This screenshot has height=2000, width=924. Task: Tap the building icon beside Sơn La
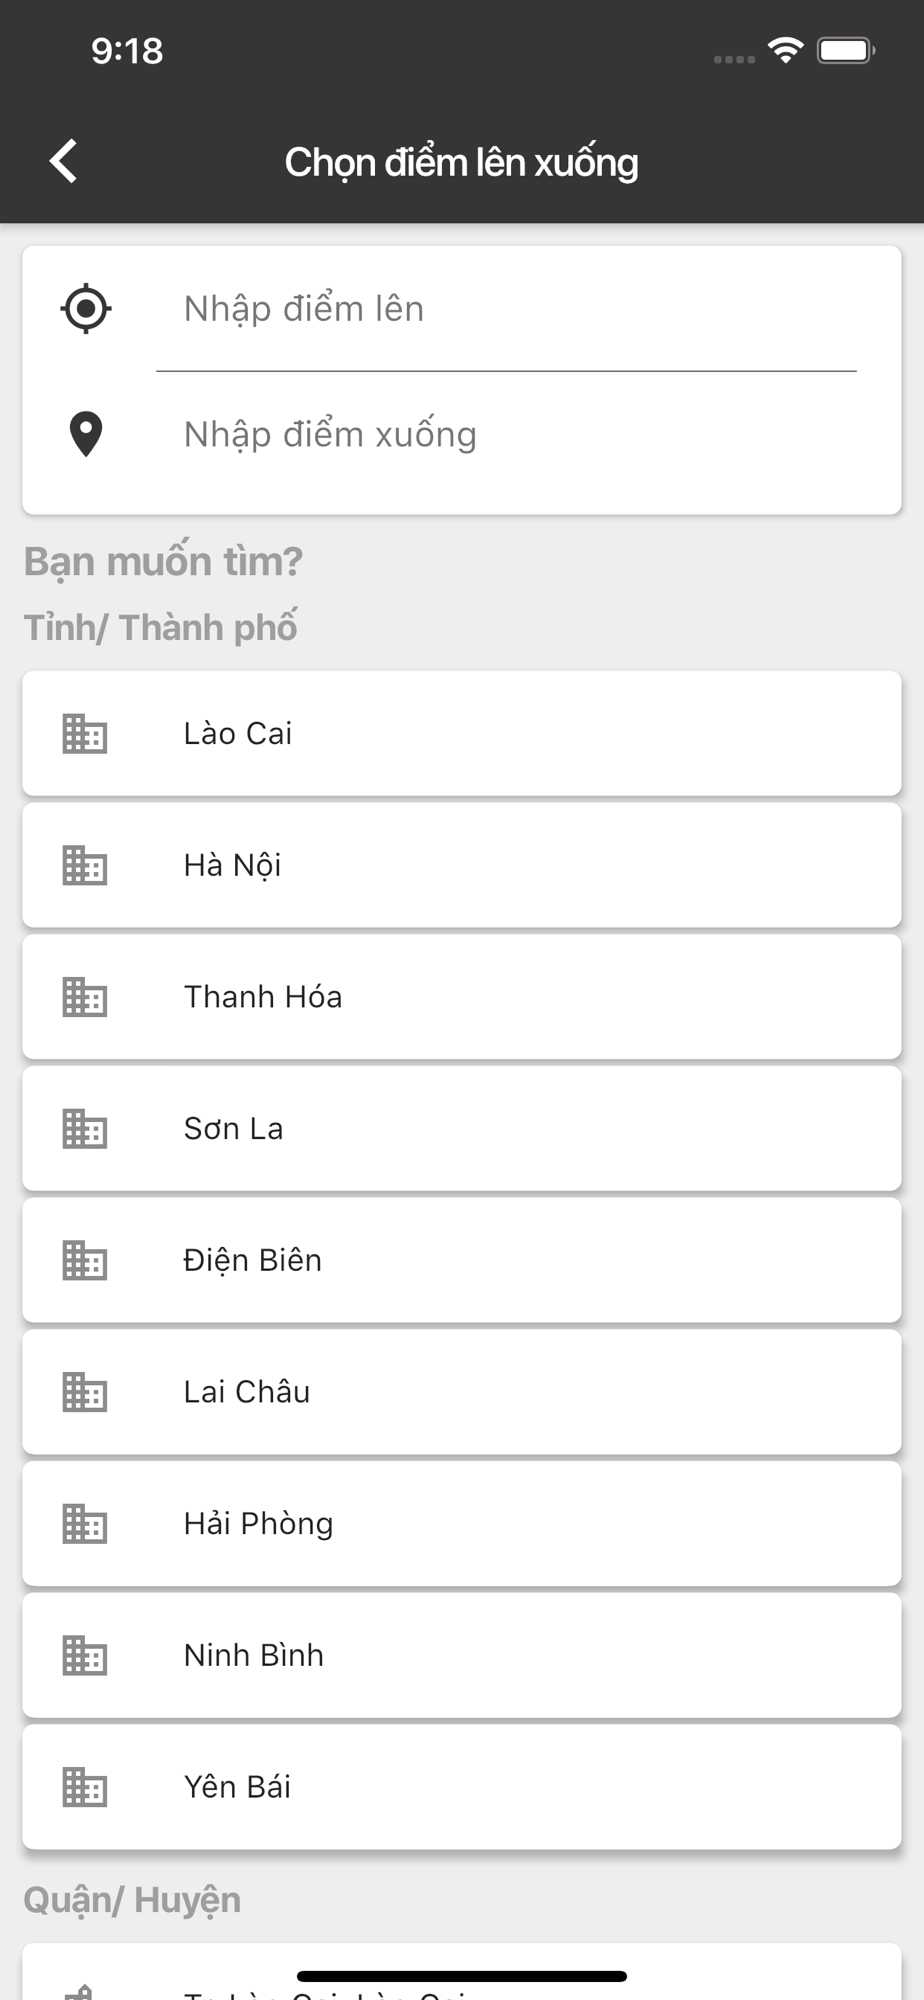(85, 1129)
